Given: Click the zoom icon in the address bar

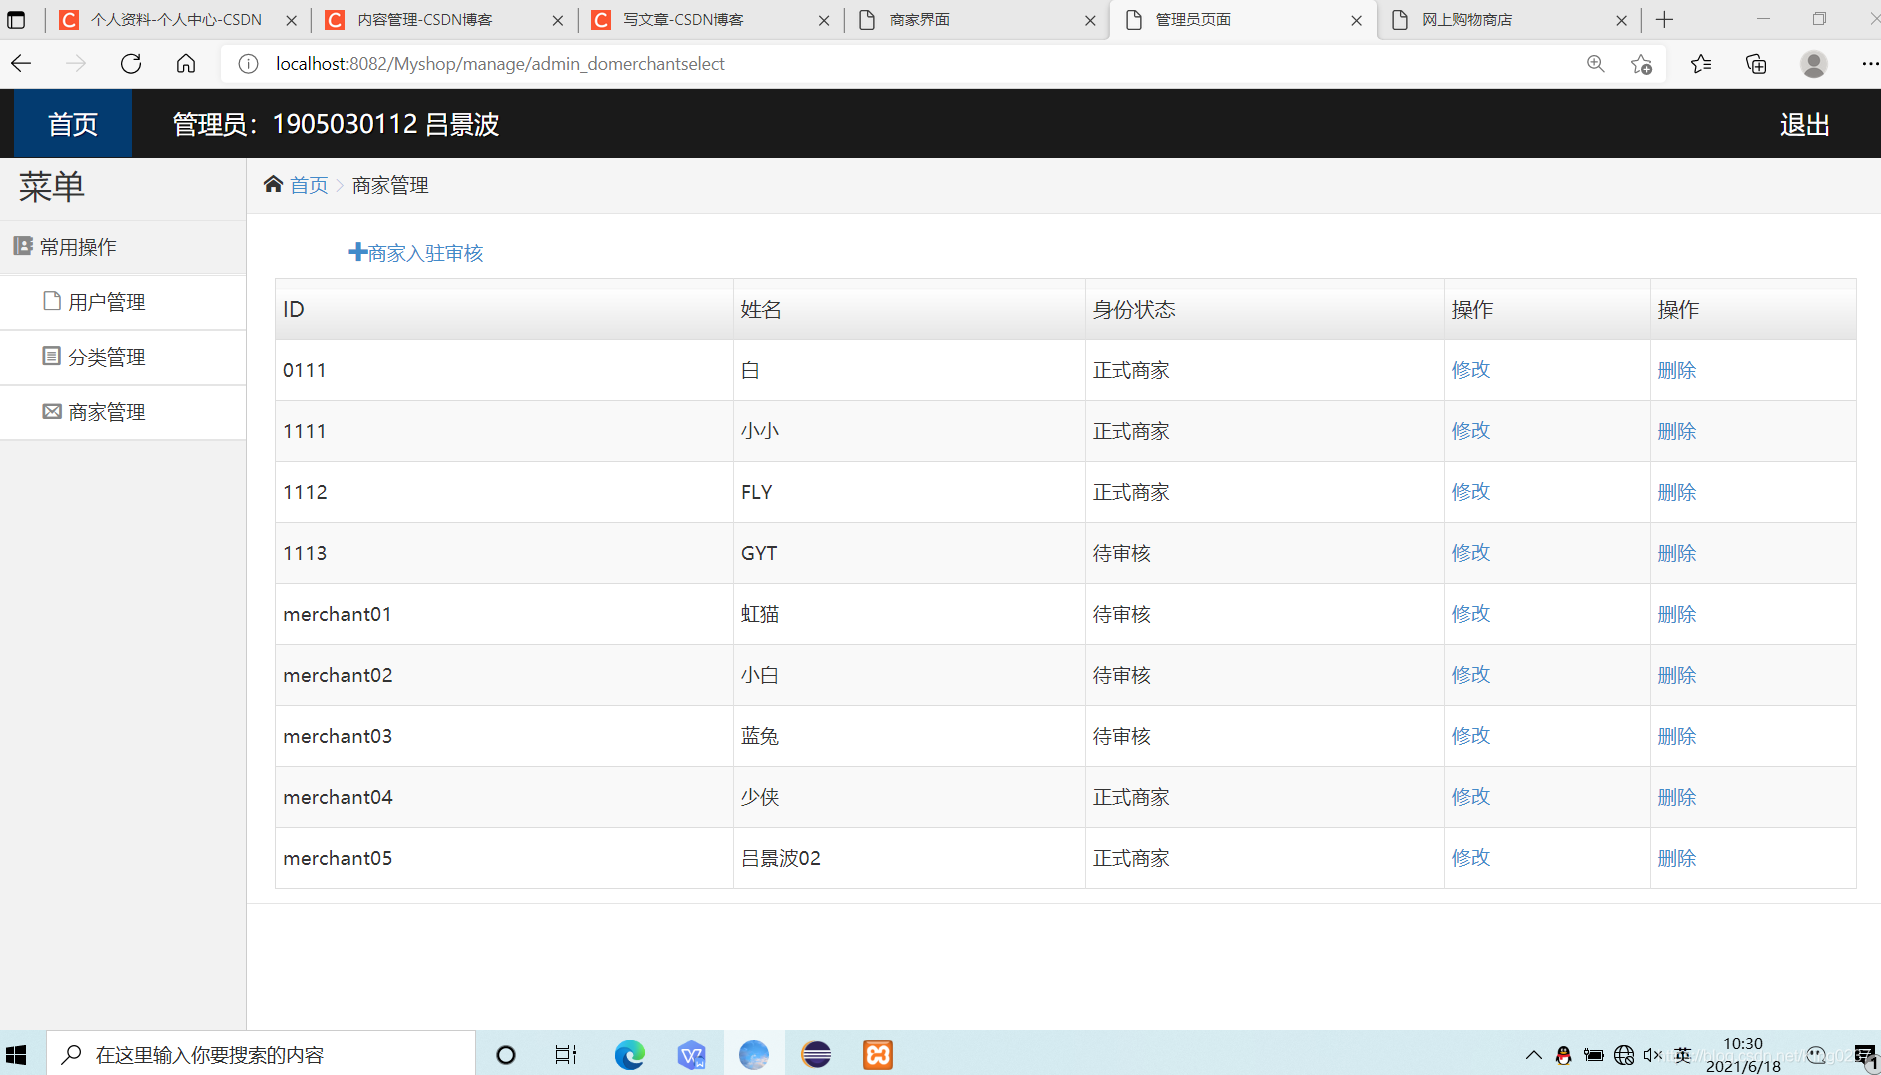Looking at the screenshot, I should coord(1596,63).
